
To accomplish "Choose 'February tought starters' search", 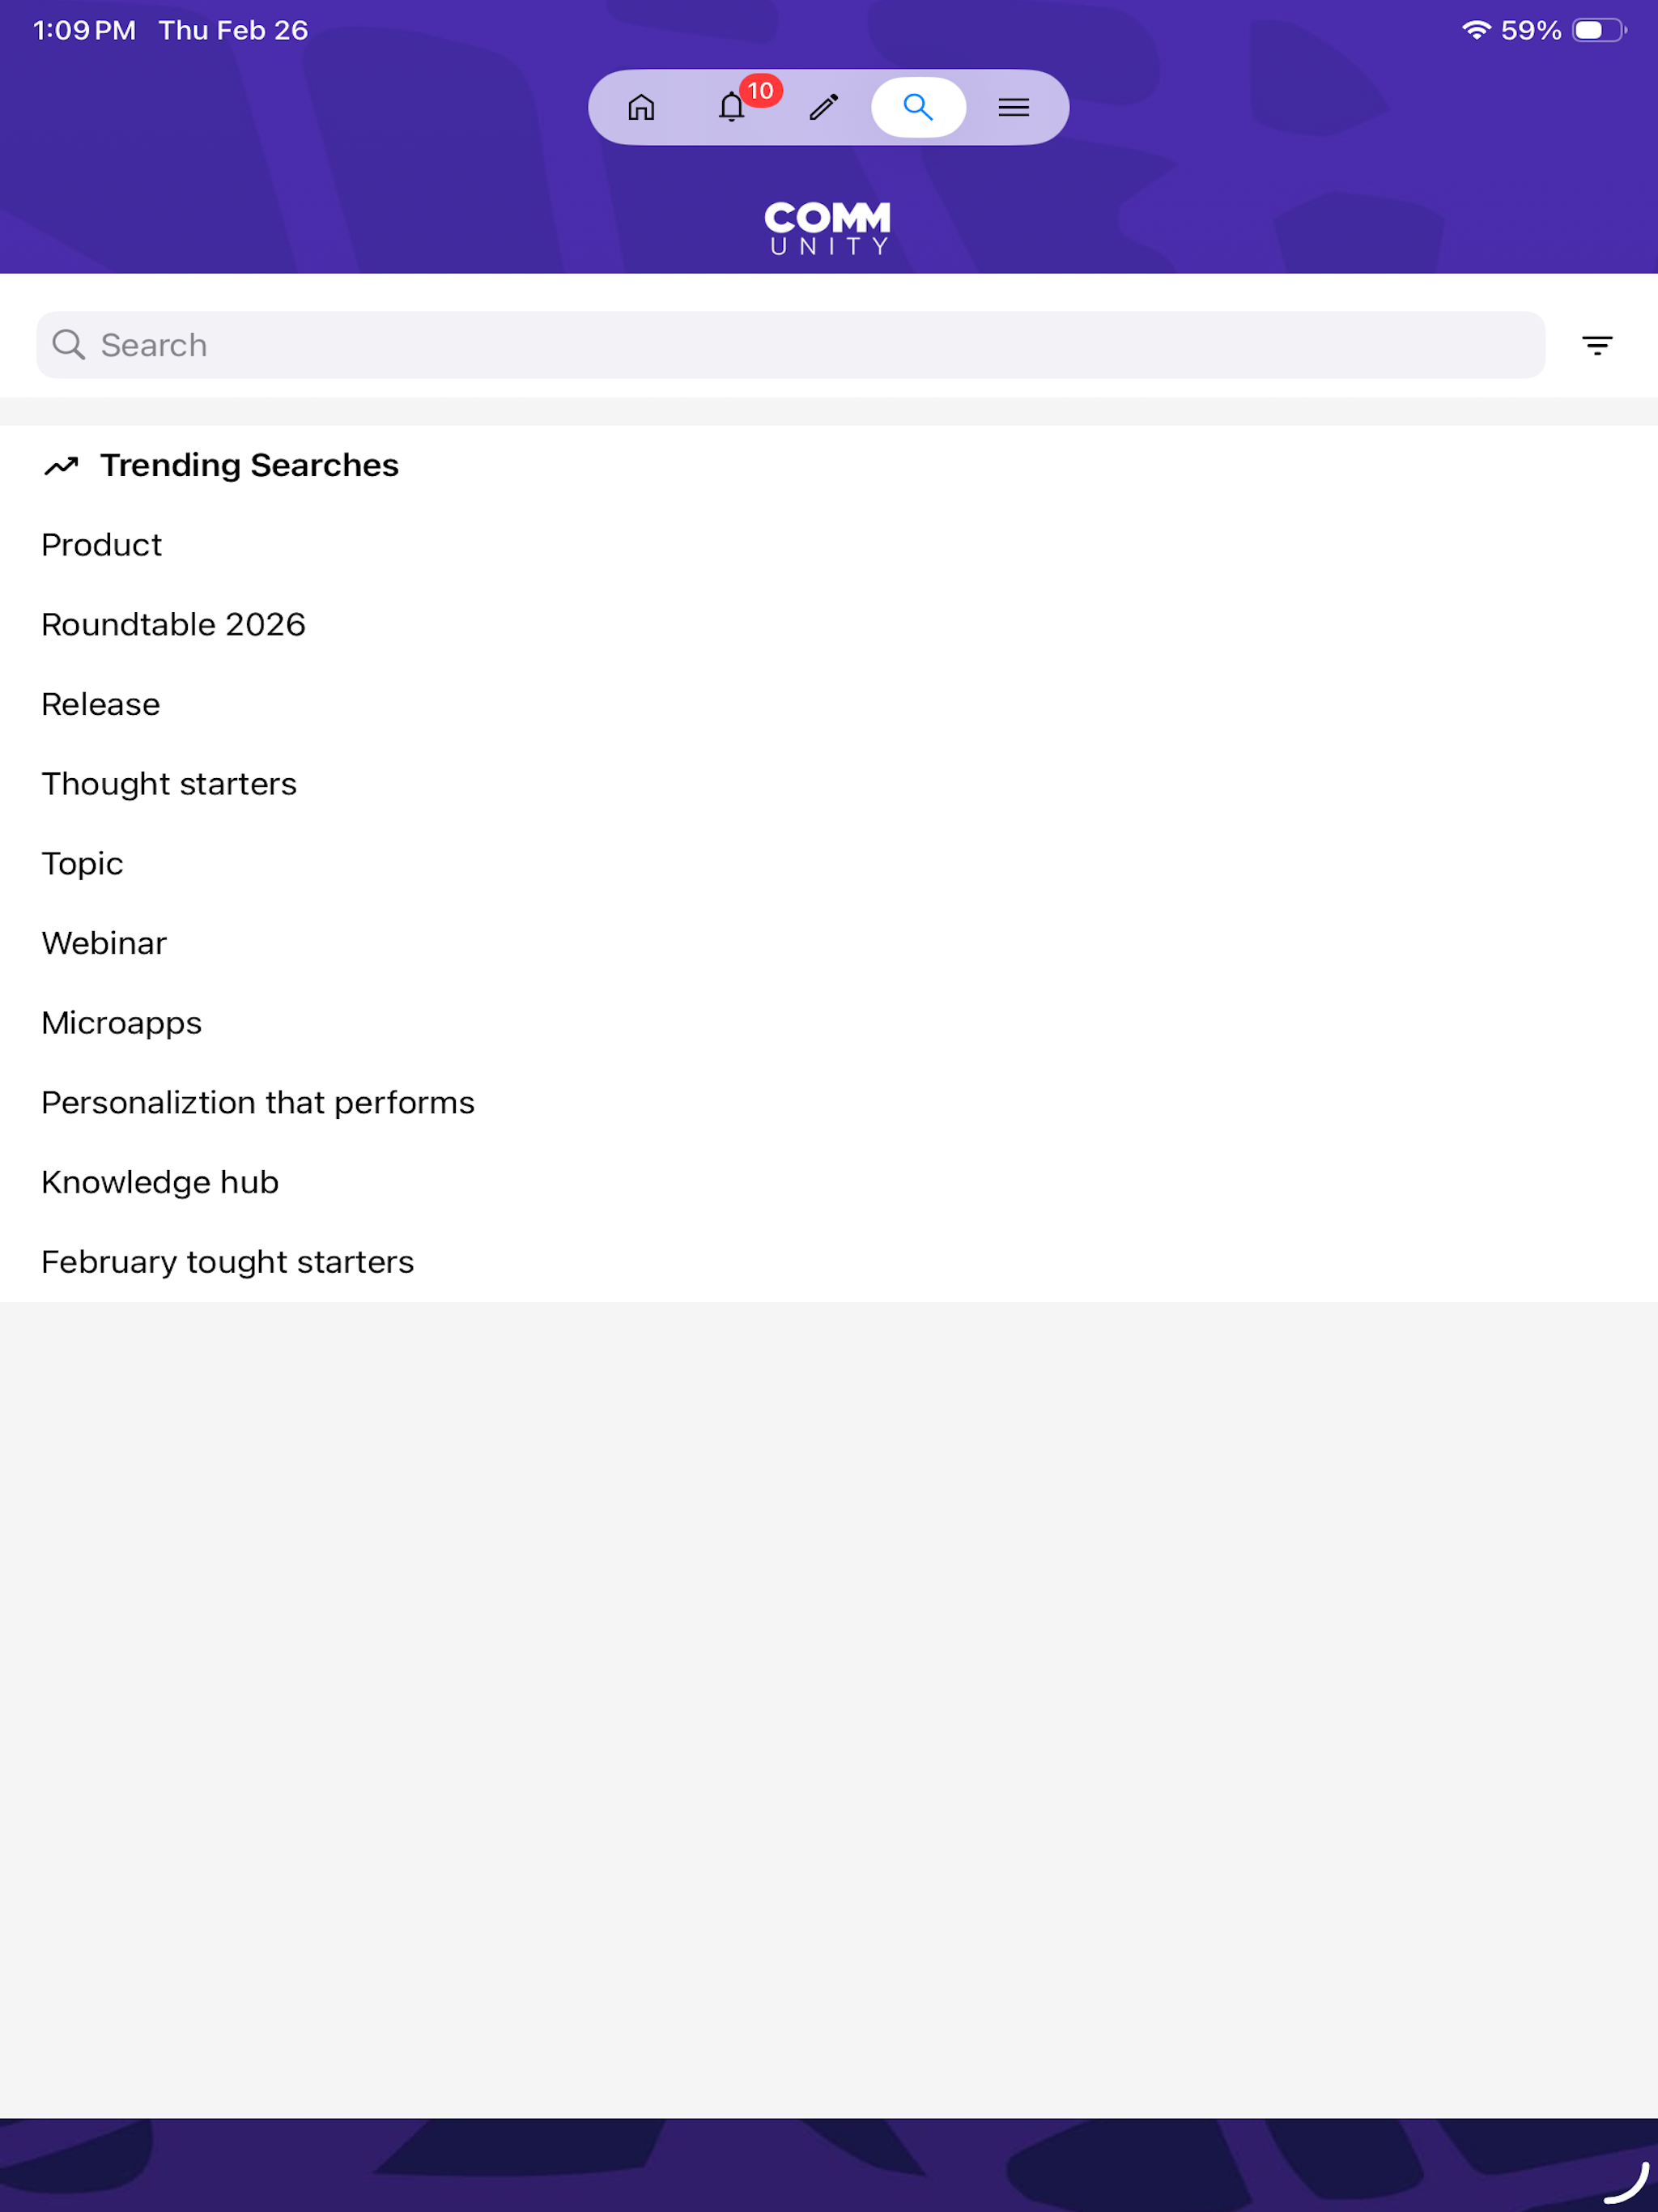I will [x=227, y=1262].
